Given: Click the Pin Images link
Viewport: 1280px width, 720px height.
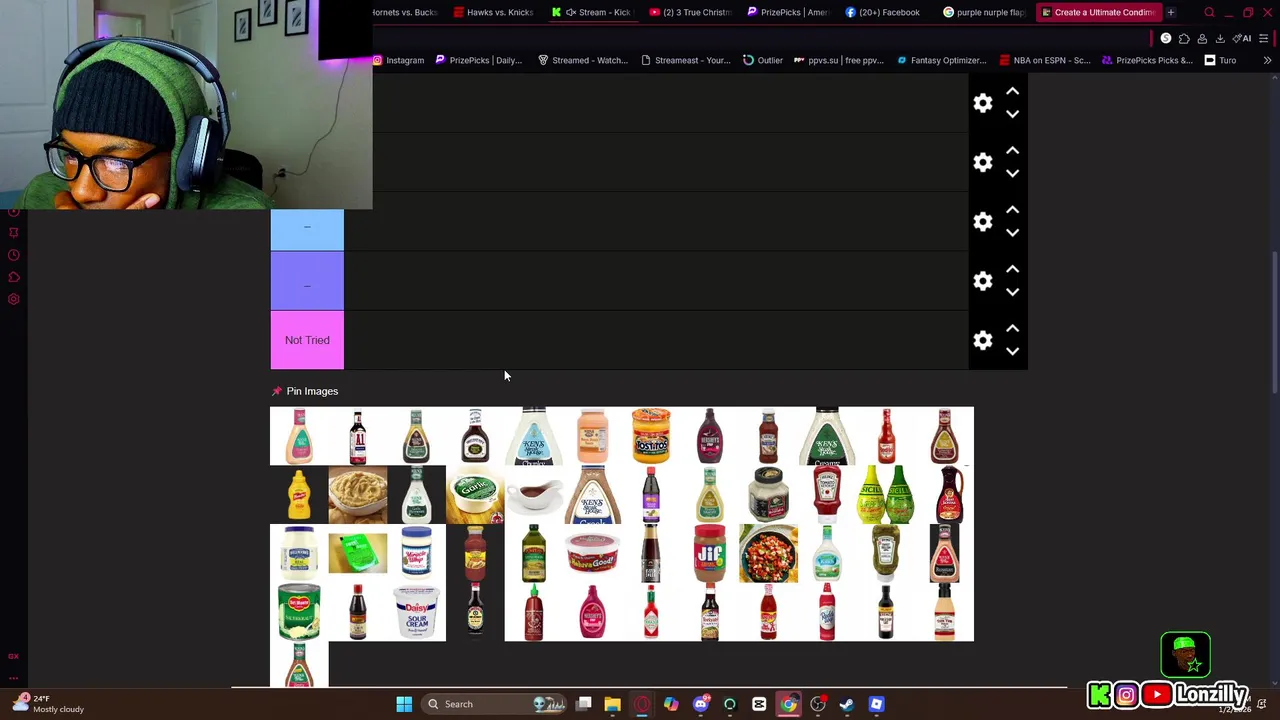Looking at the screenshot, I should (x=312, y=391).
